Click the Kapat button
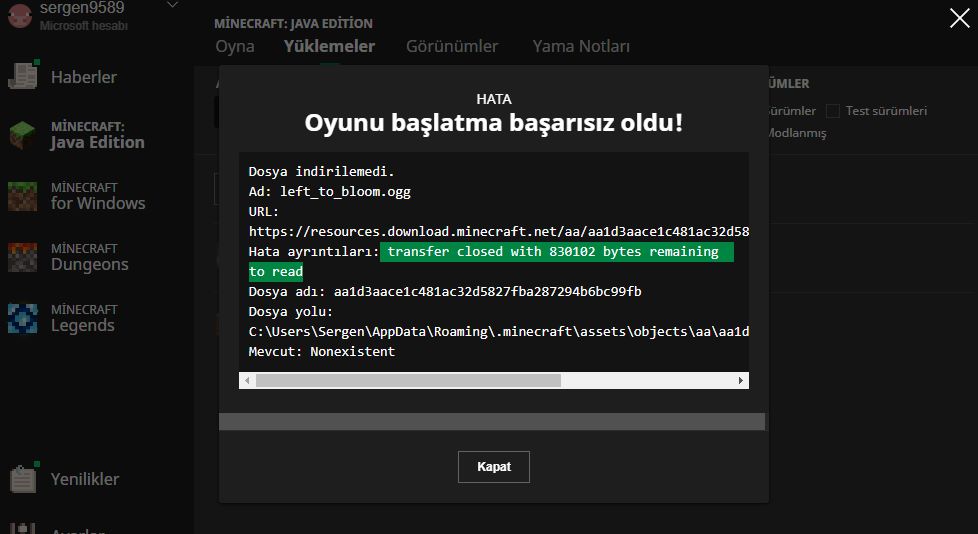978x534 pixels. [493, 467]
